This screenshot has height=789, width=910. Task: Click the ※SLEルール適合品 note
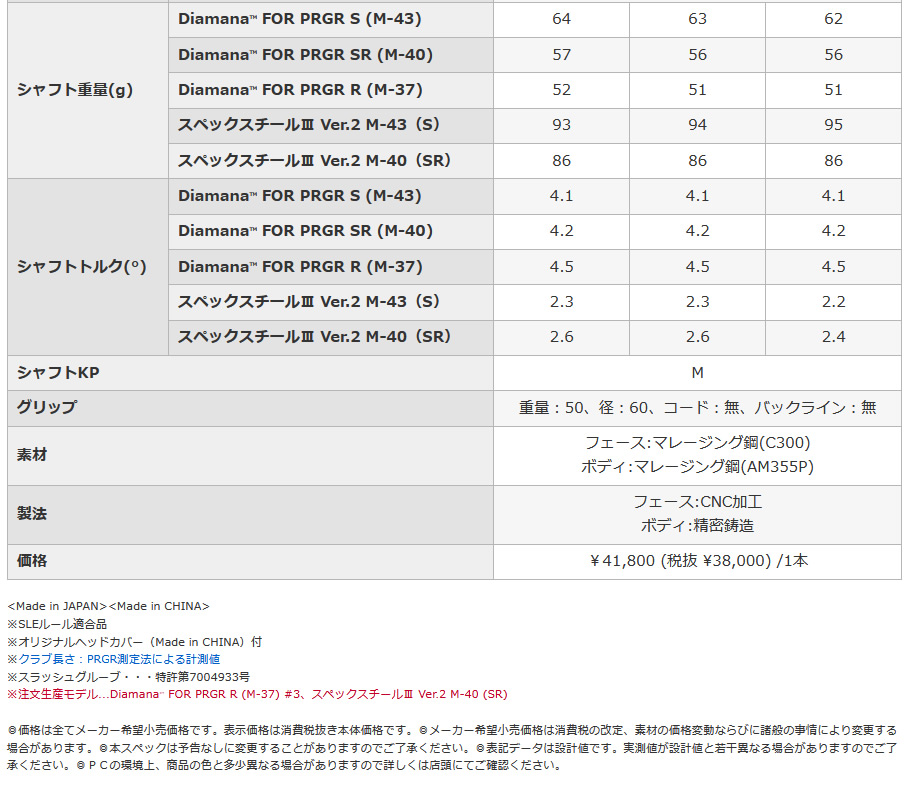[57, 624]
